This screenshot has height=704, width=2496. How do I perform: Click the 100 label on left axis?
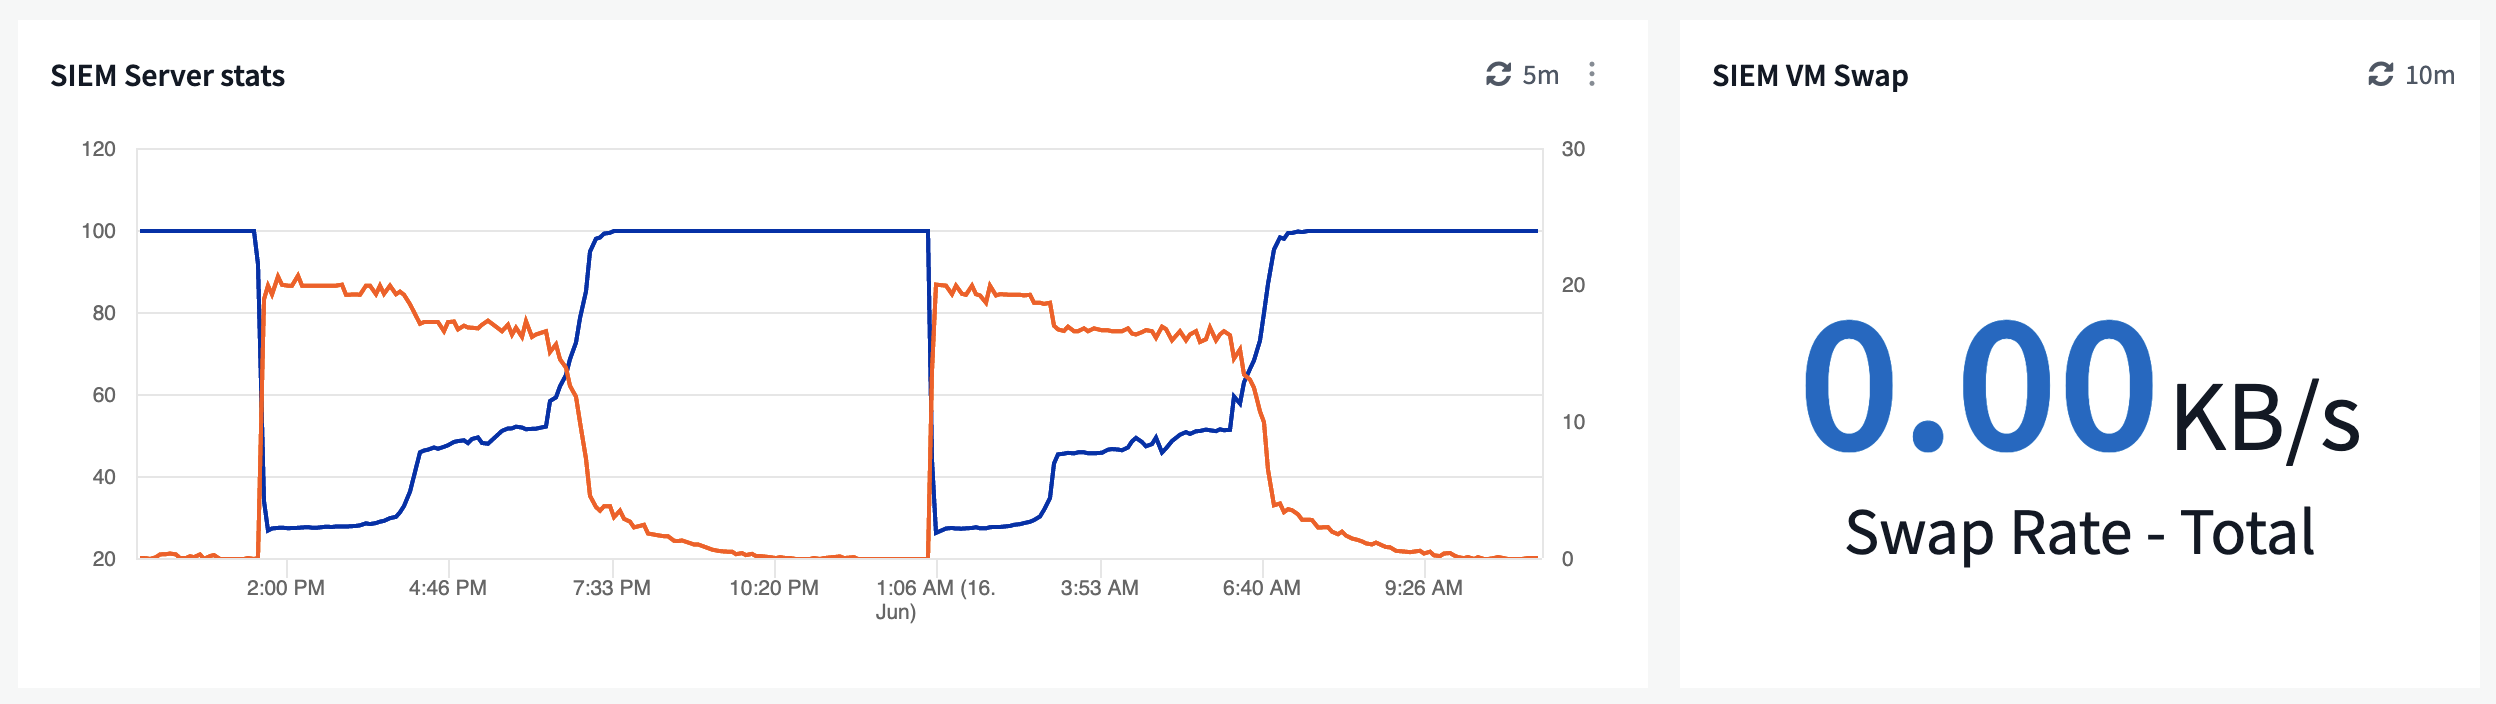99,231
